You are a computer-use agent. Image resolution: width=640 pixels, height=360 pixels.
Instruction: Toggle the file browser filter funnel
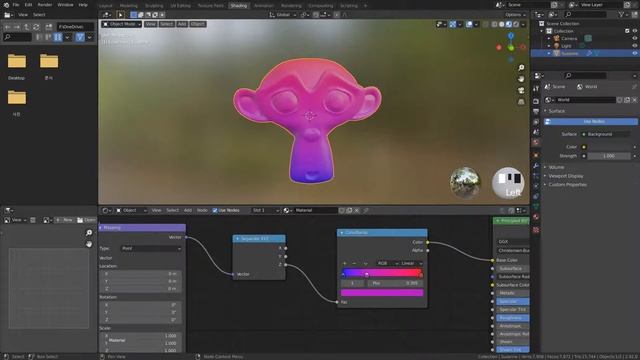pos(80,37)
